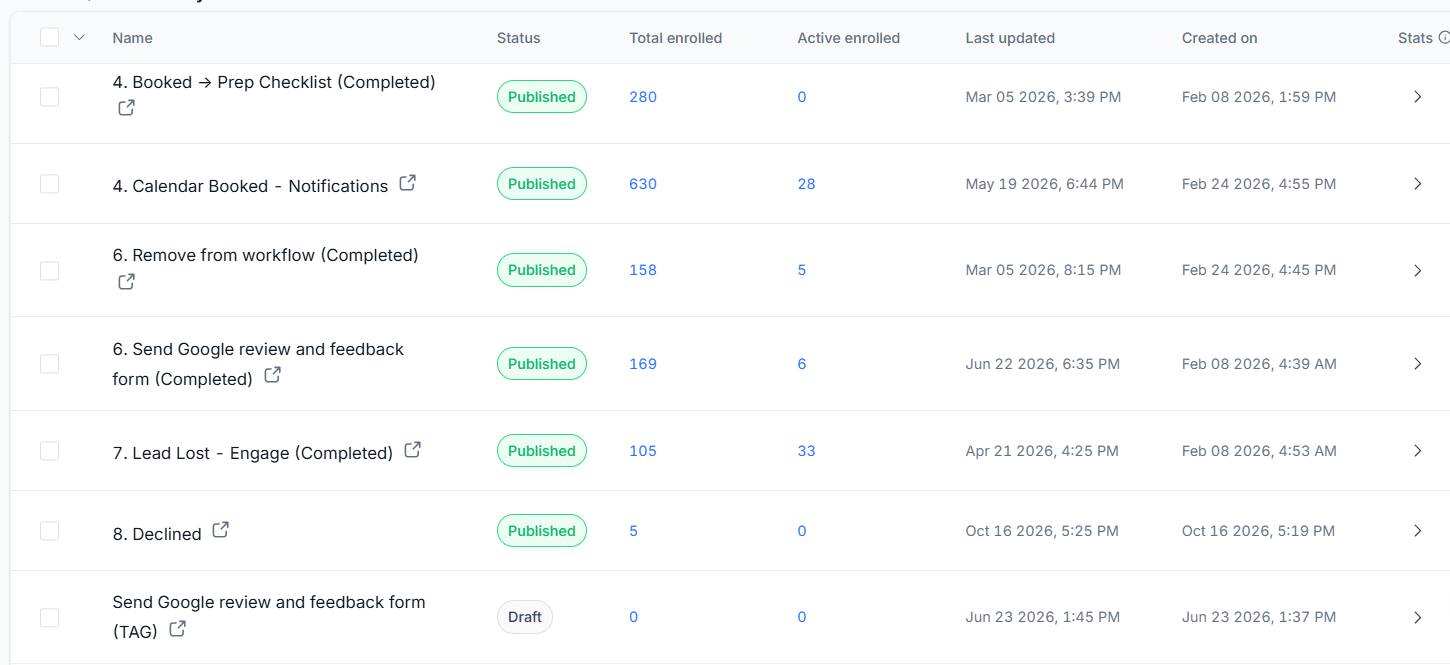The width and height of the screenshot is (1450, 665).
Task: Click the Stats info icon in header
Action: [x=1443, y=38]
